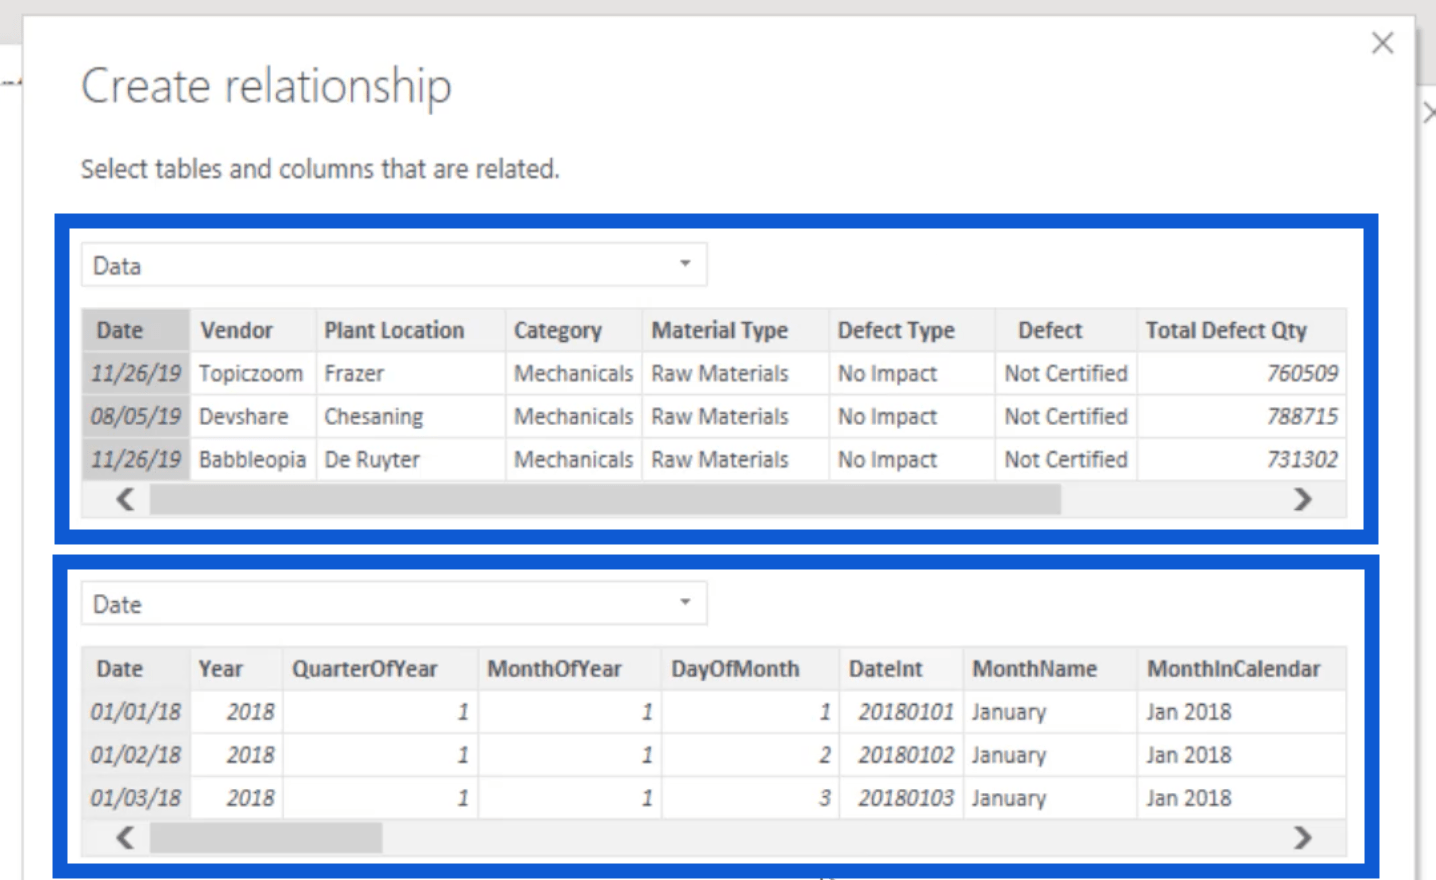The image size is (1436, 880).
Task: Select the DayOfMonth column header
Action: 750,669
